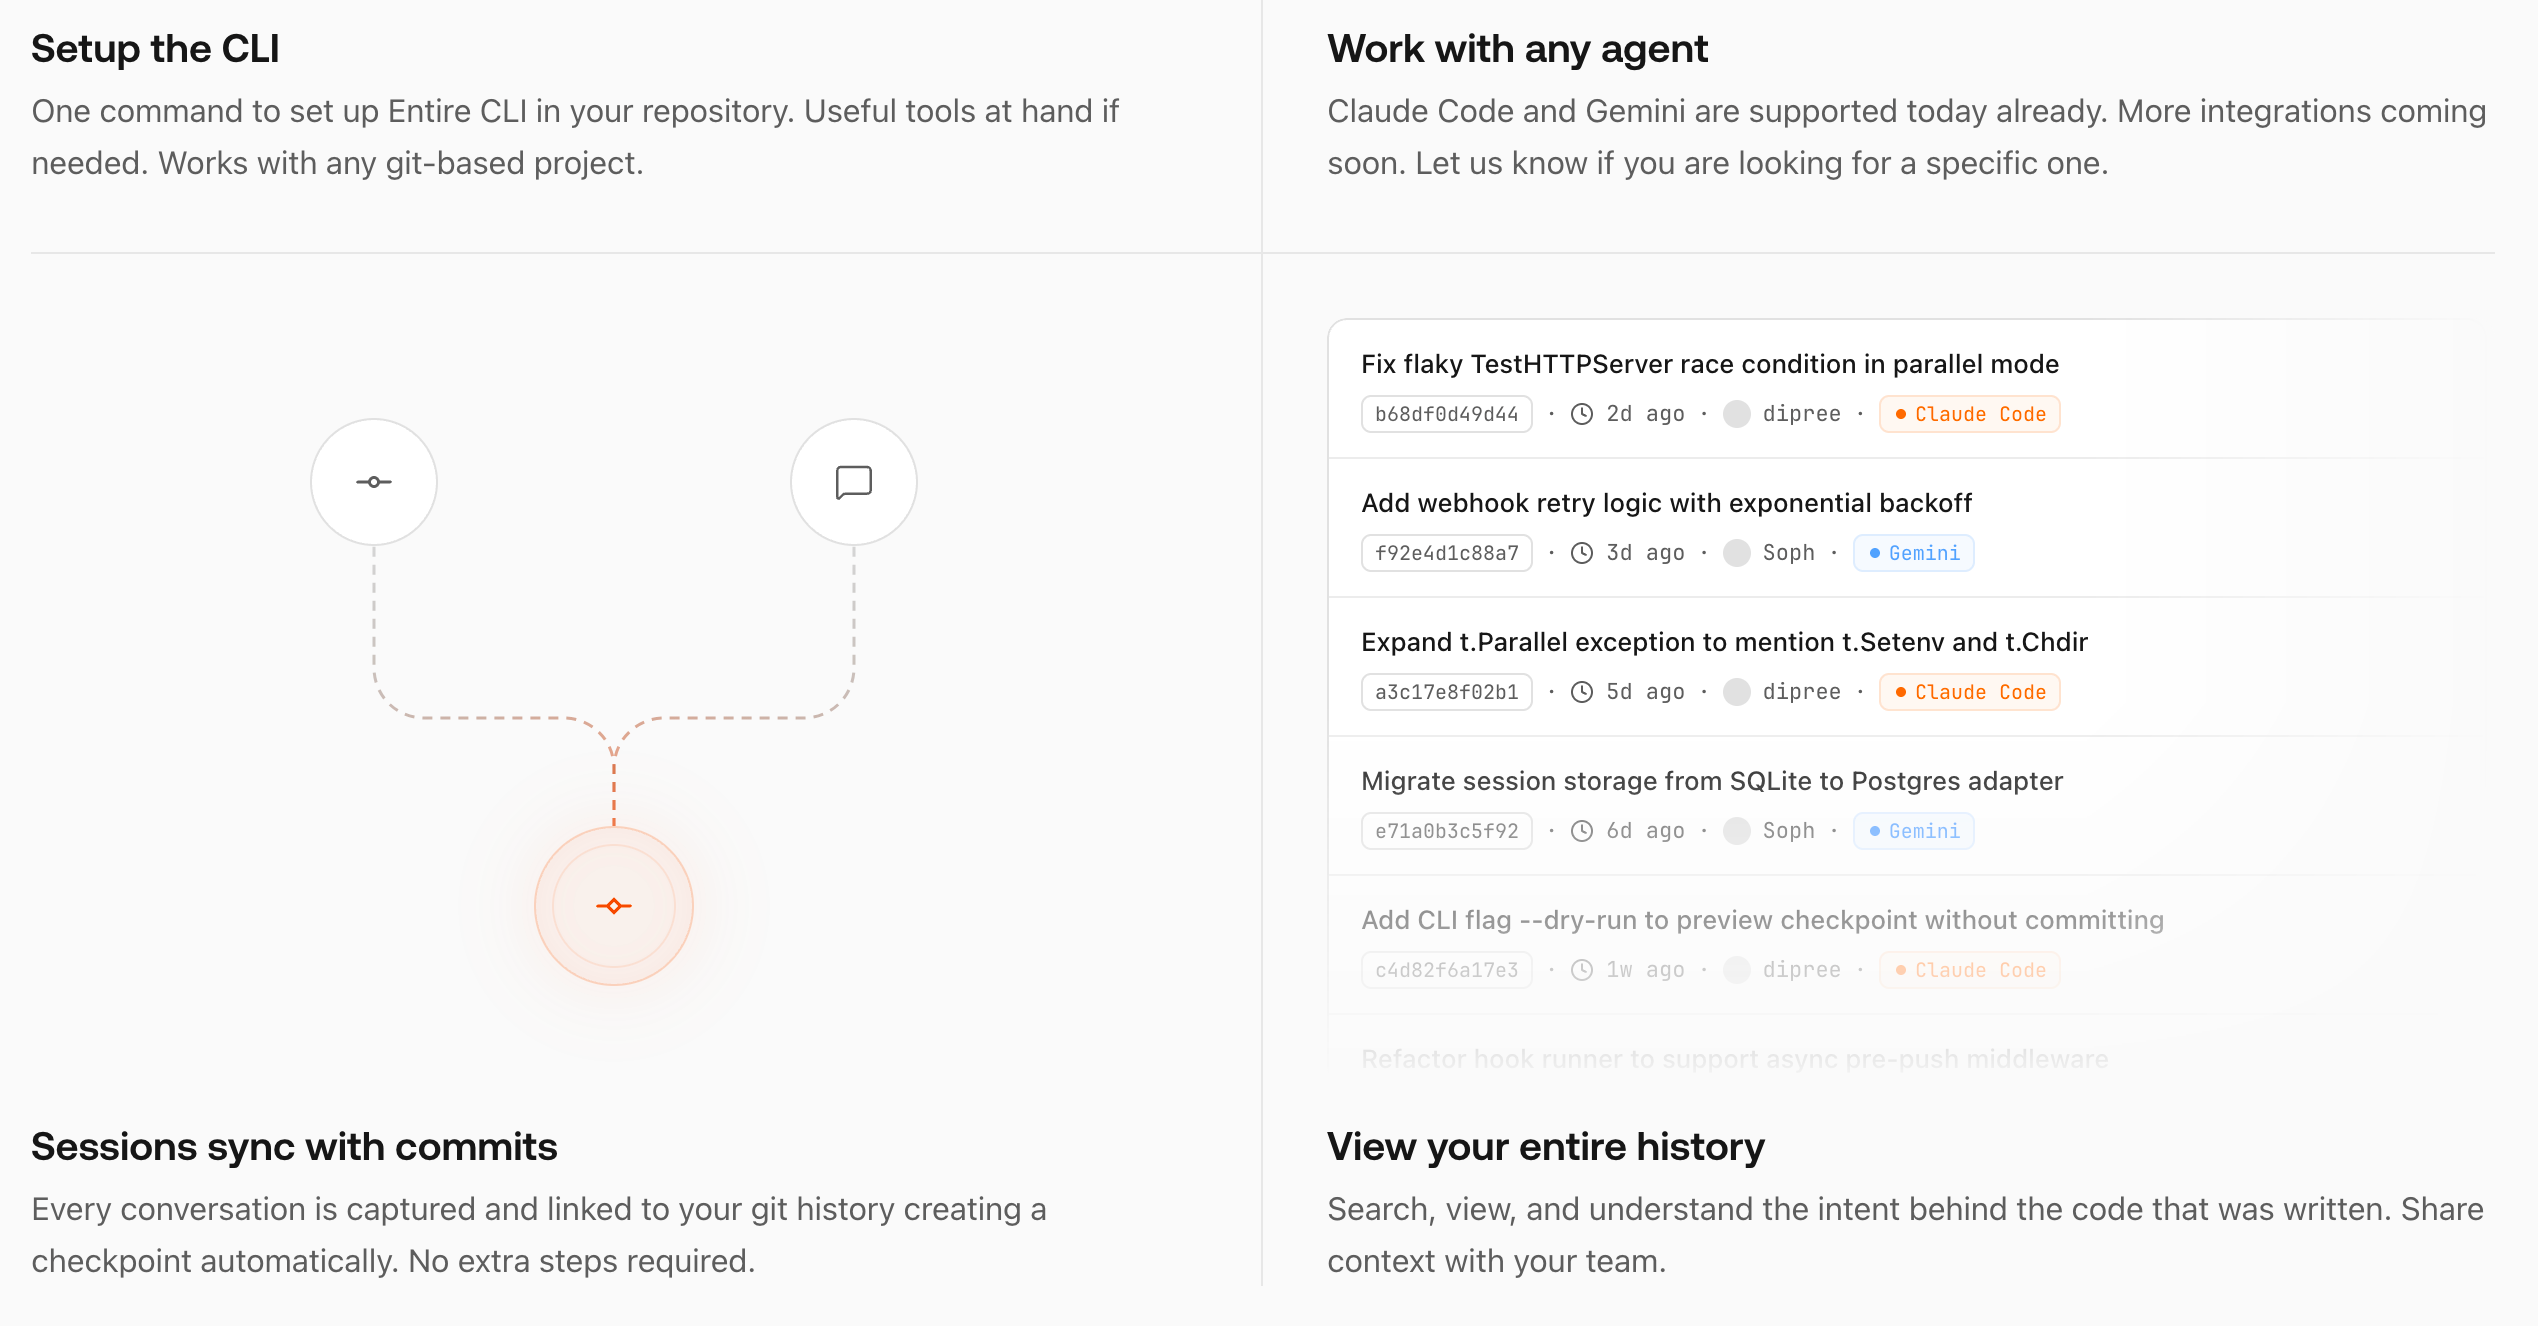The image size is (2538, 1326).
Task: Open the 'Add CLI flag --dry-run' commit
Action: [1762, 920]
